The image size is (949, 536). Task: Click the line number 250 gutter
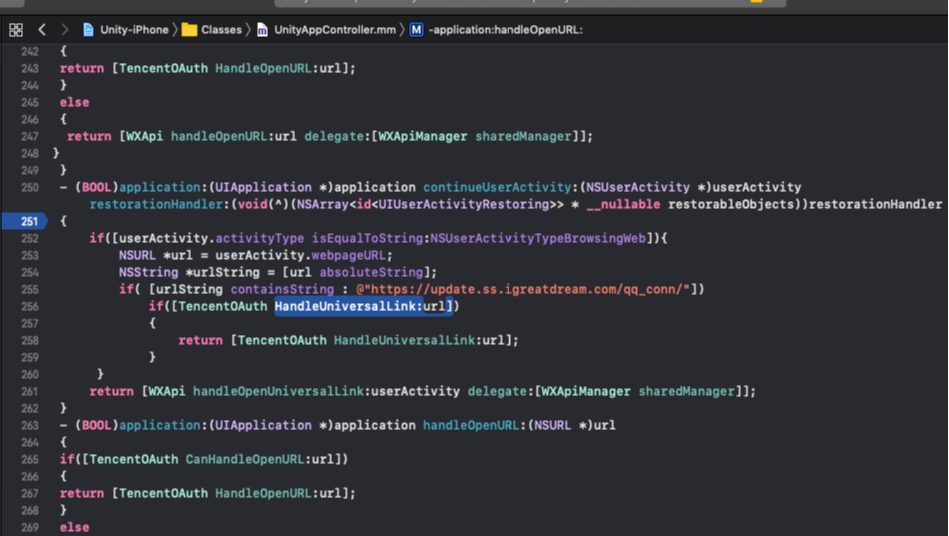tap(30, 188)
